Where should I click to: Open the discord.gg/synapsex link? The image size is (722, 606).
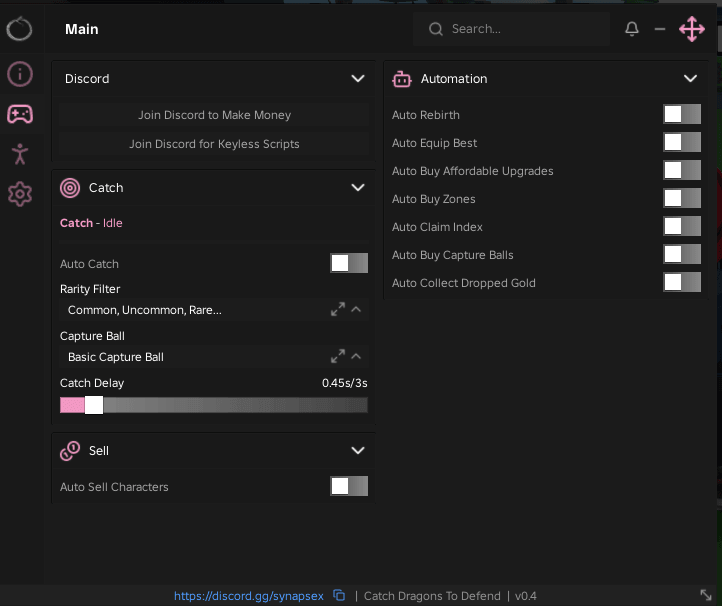click(249, 596)
